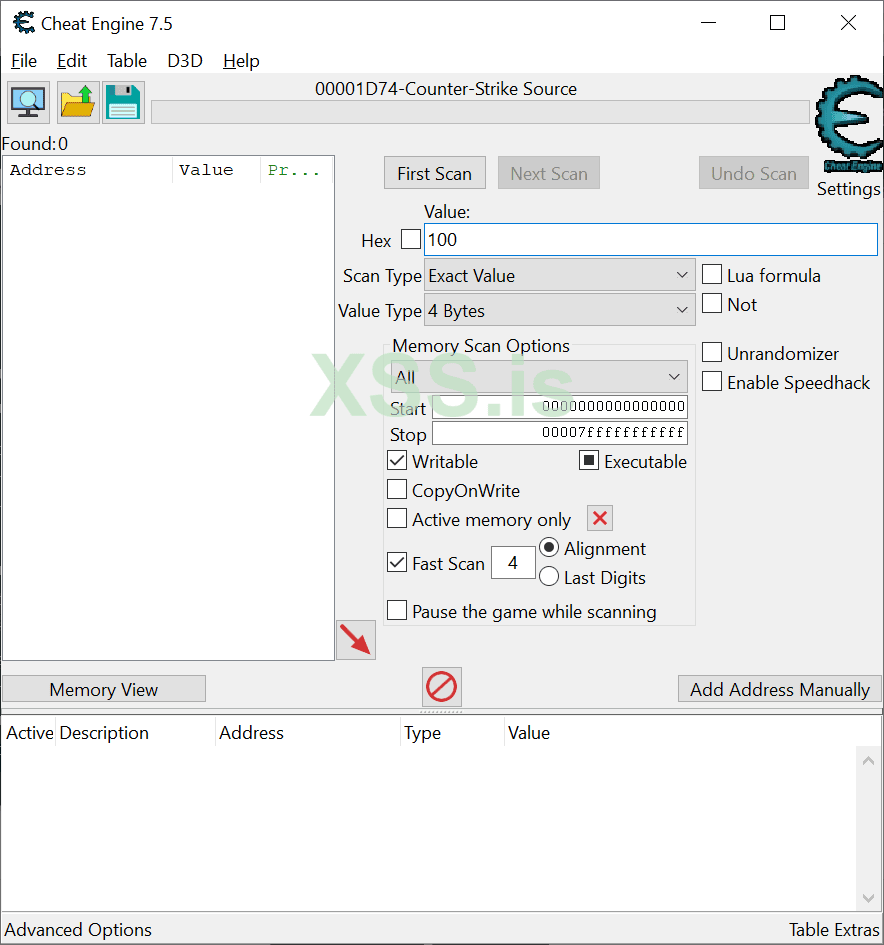
Task: Click the 'Pr...' column header in results
Action: click(296, 170)
